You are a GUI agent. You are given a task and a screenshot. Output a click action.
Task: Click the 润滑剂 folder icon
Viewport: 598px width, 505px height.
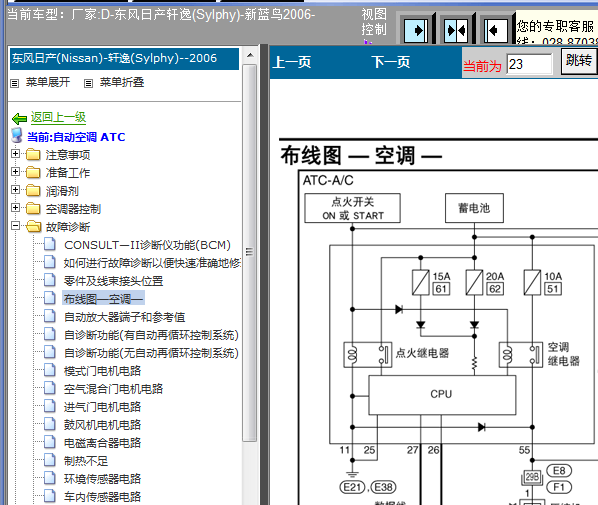(x=33, y=190)
